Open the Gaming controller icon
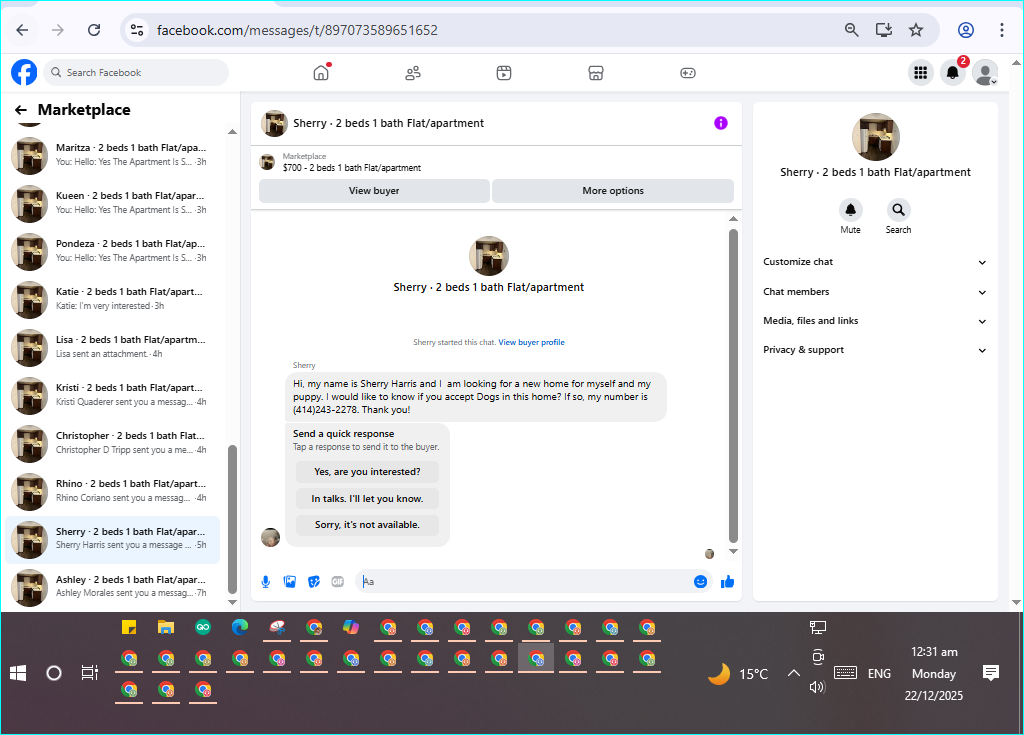 688,73
